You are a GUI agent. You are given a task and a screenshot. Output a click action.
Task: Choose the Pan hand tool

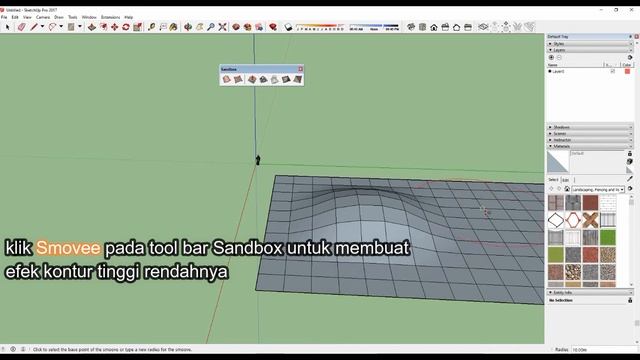click(200, 27)
